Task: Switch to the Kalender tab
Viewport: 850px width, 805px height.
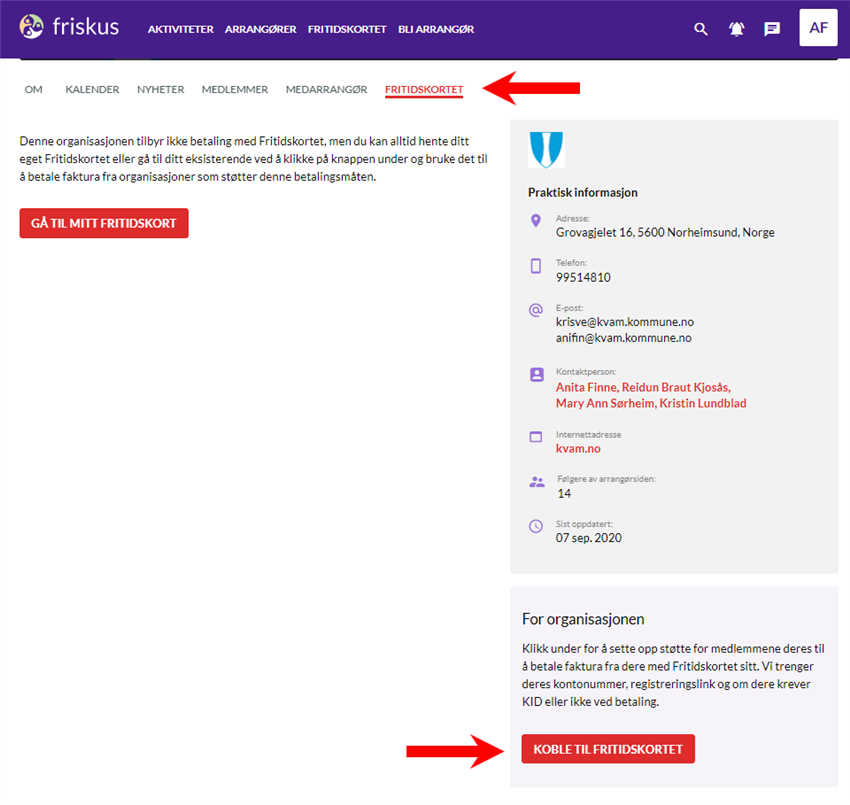Action: (x=92, y=89)
